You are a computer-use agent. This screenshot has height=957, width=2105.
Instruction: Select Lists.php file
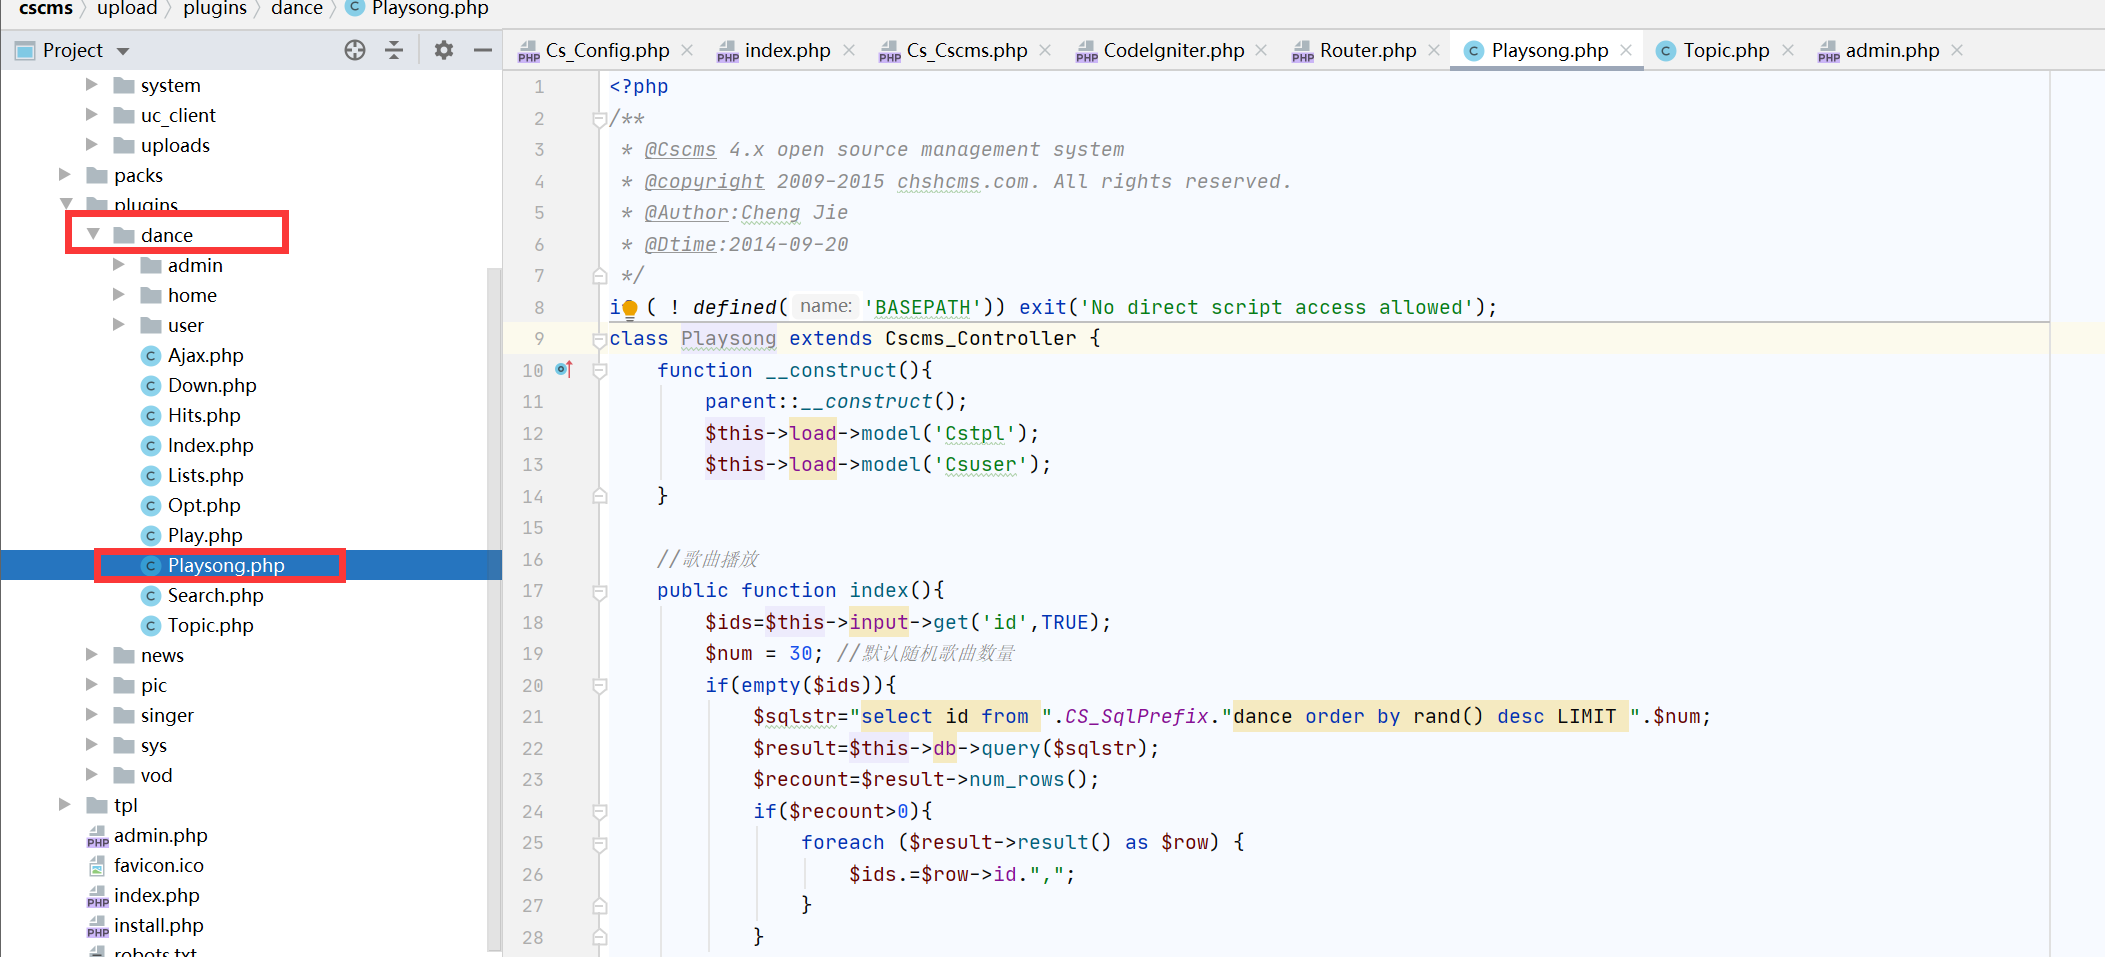click(205, 475)
